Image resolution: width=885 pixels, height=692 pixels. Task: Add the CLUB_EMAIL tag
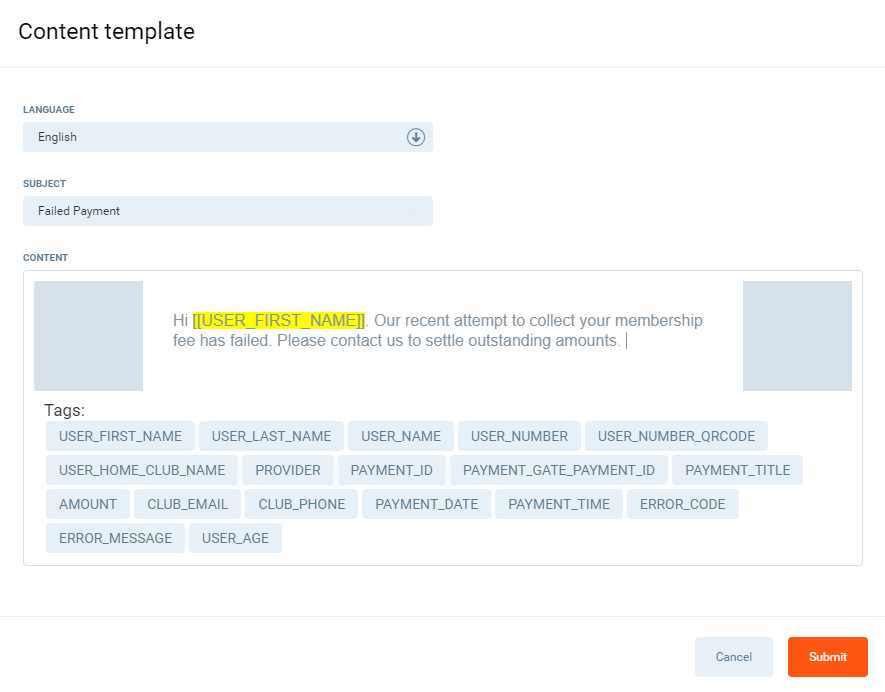click(x=188, y=504)
